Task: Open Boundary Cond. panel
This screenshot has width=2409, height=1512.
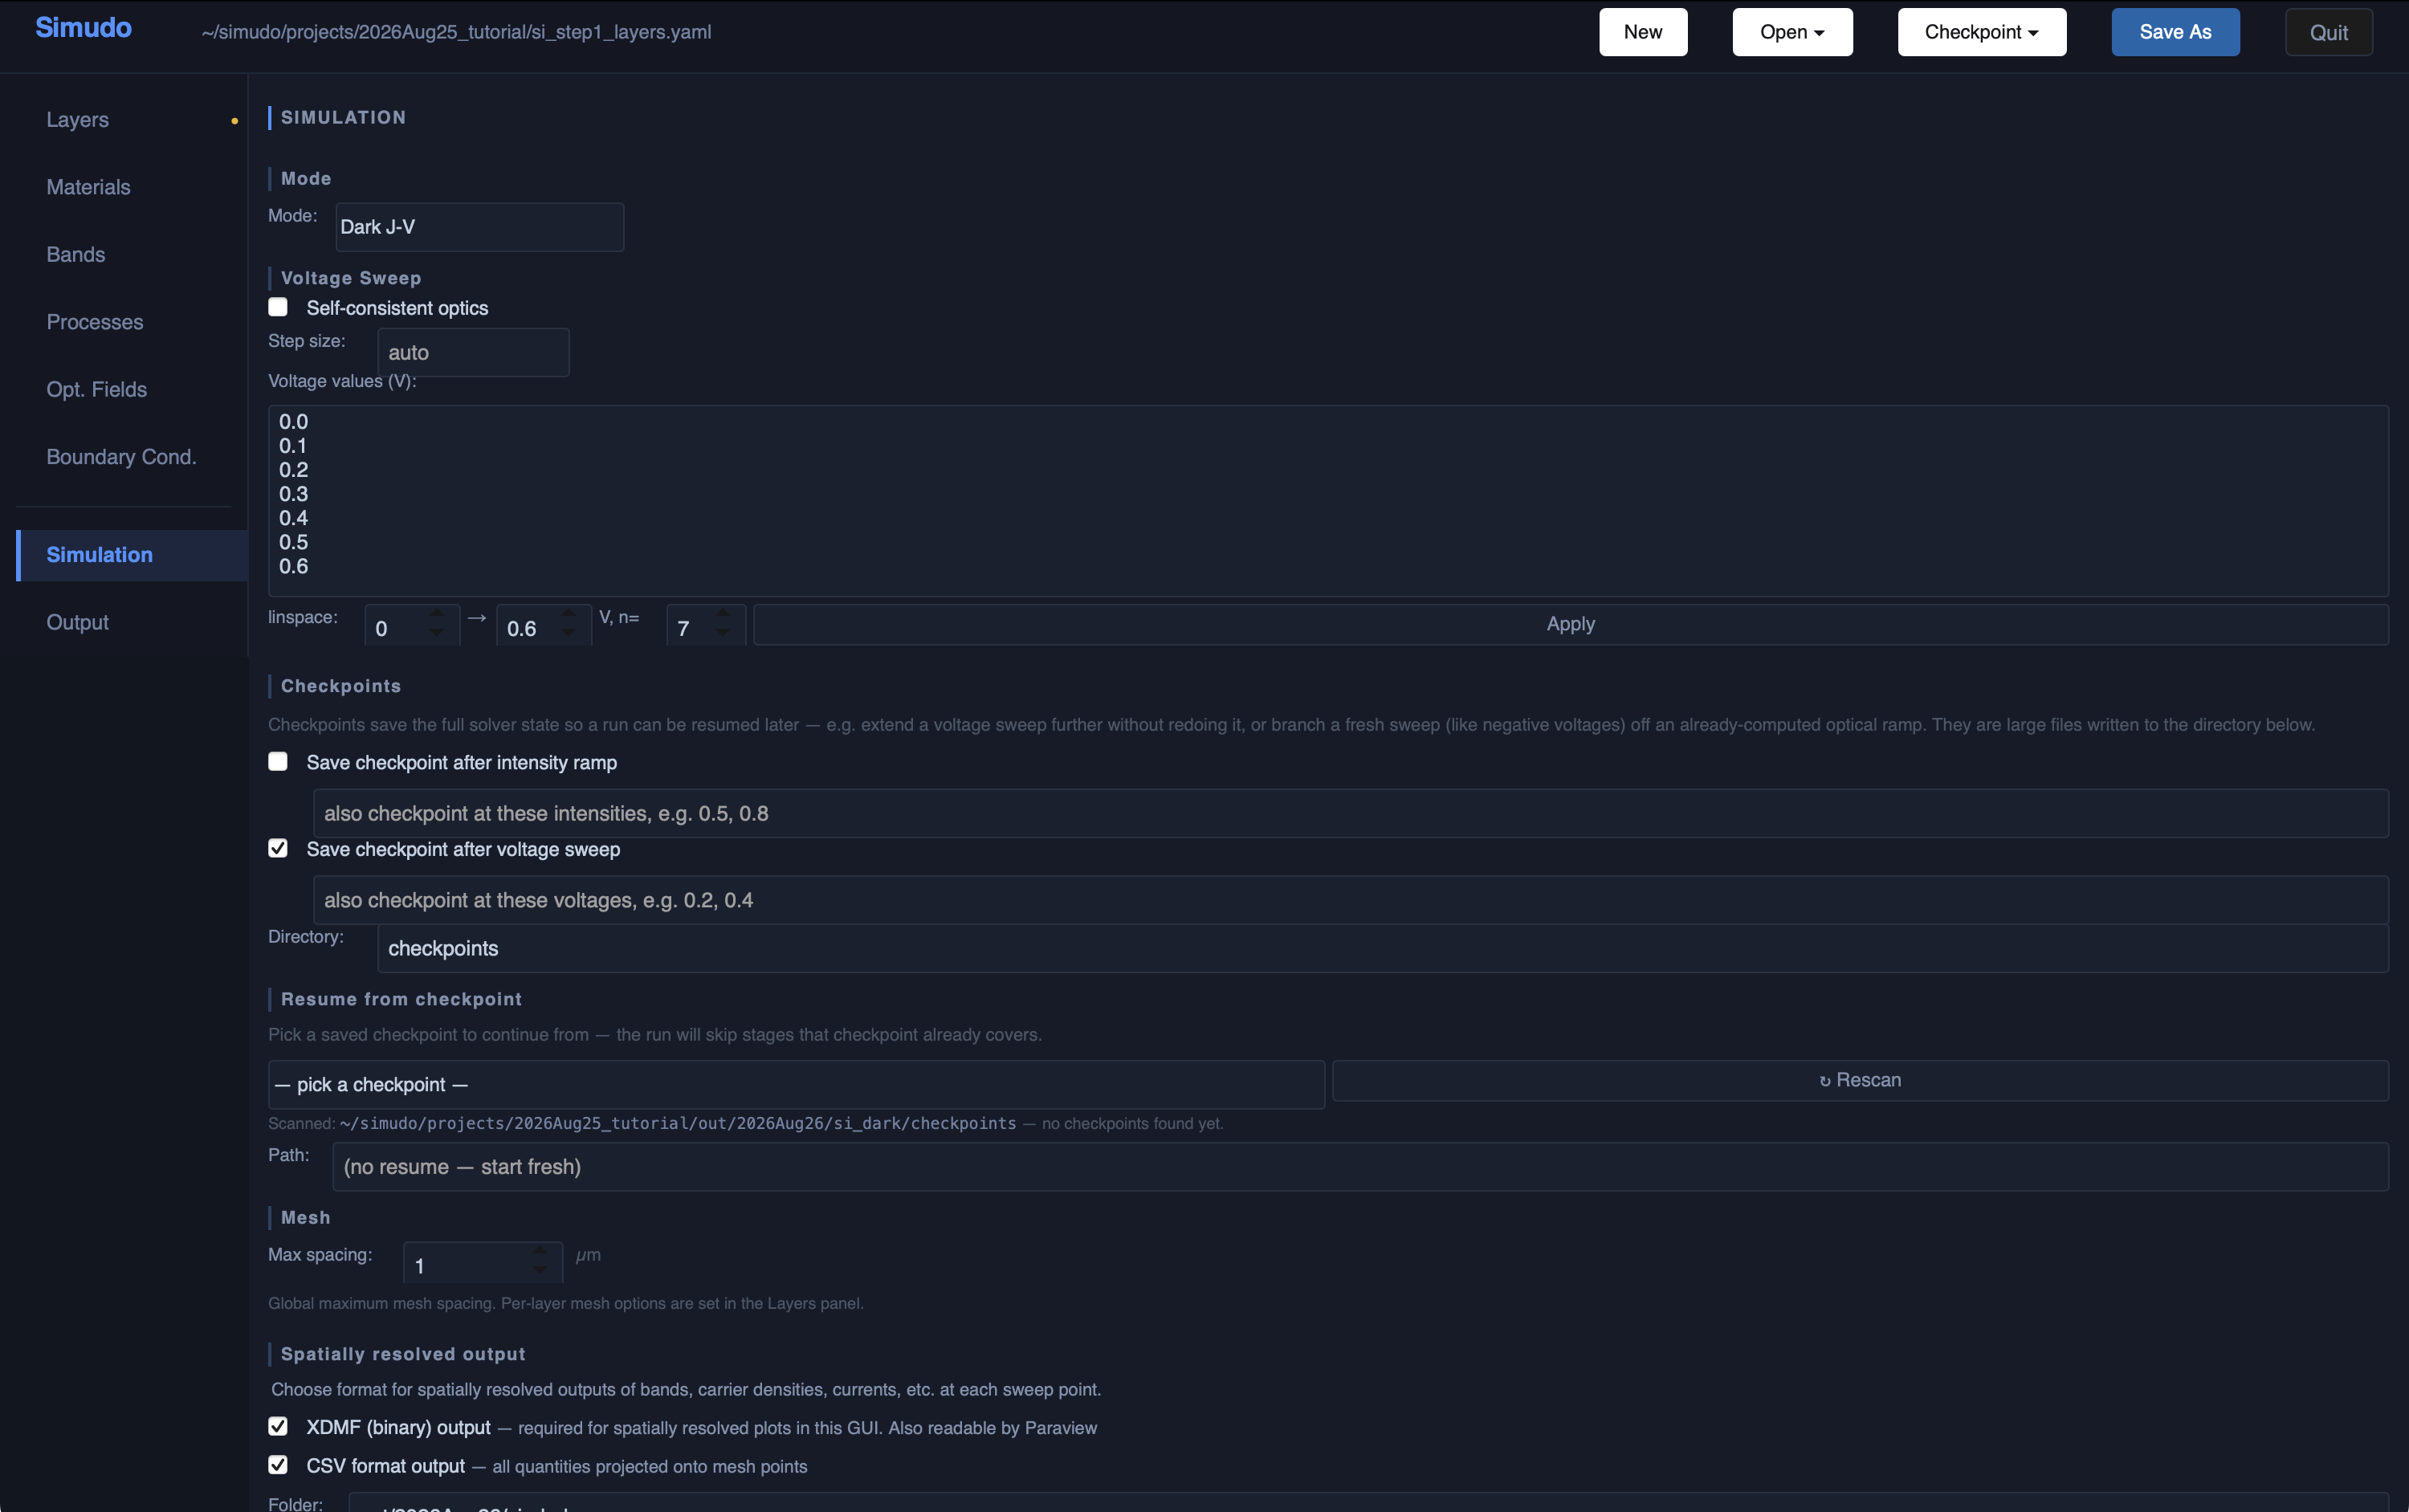Action: tap(121, 456)
